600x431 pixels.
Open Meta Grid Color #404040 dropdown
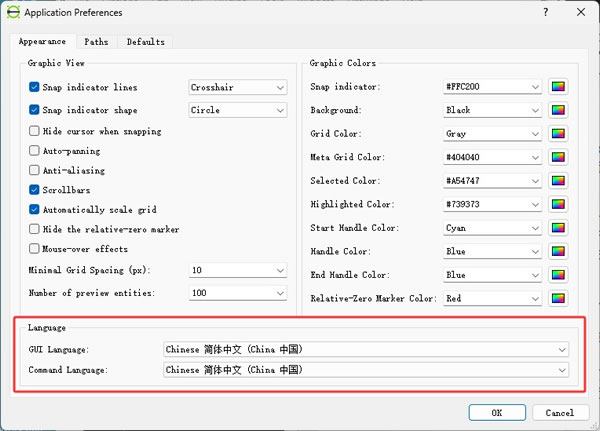coord(492,157)
